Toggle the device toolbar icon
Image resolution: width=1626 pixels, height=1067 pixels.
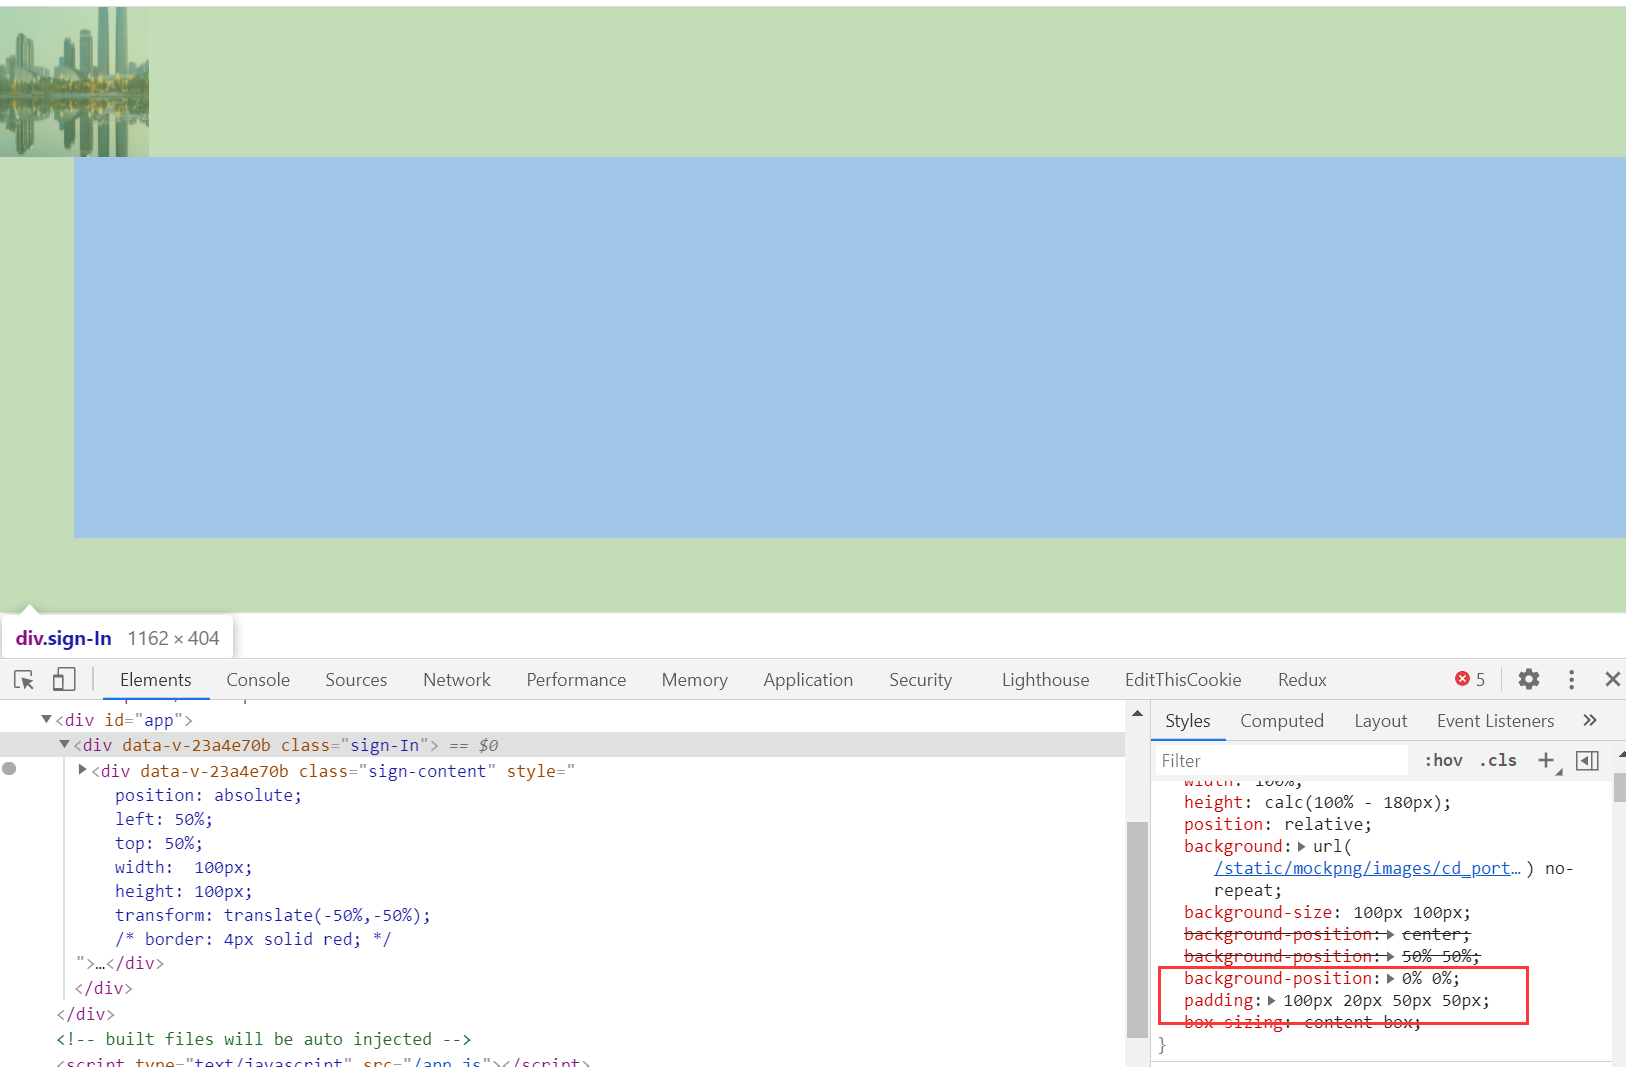coord(64,680)
